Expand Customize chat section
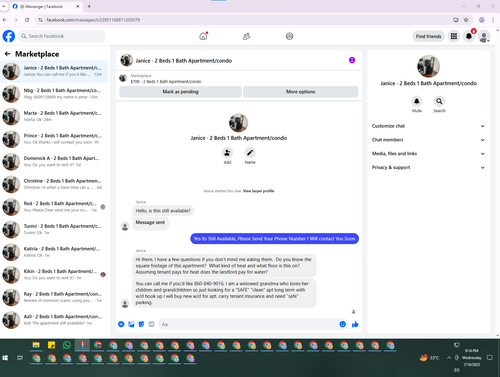The height and width of the screenshot is (377, 500). pyautogui.click(x=428, y=126)
